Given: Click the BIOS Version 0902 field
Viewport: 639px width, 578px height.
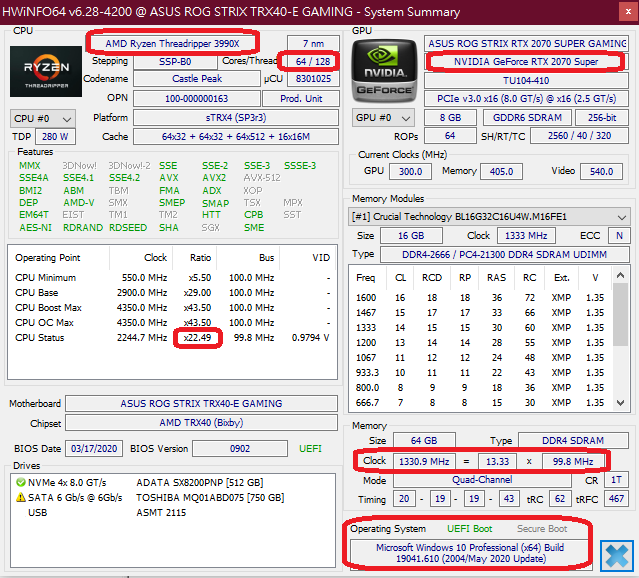Looking at the screenshot, I should pyautogui.click(x=240, y=449).
